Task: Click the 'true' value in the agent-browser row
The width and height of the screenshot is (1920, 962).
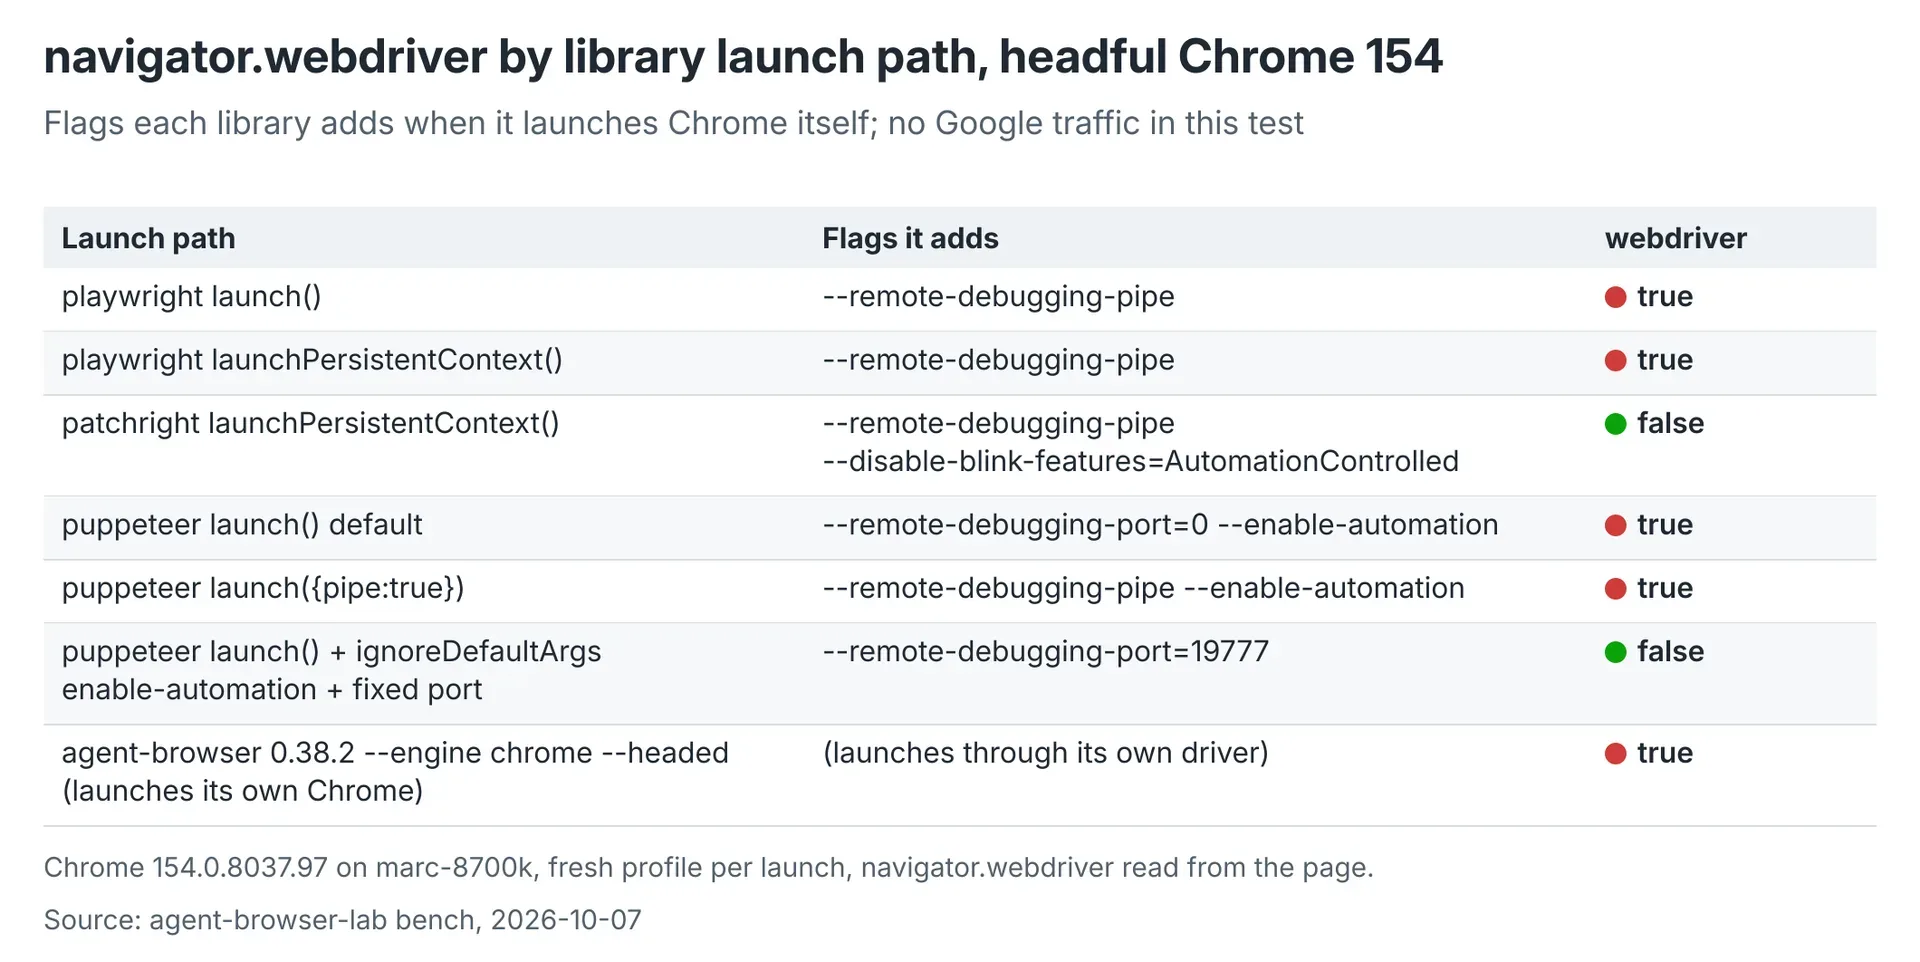Action: coord(1665,754)
